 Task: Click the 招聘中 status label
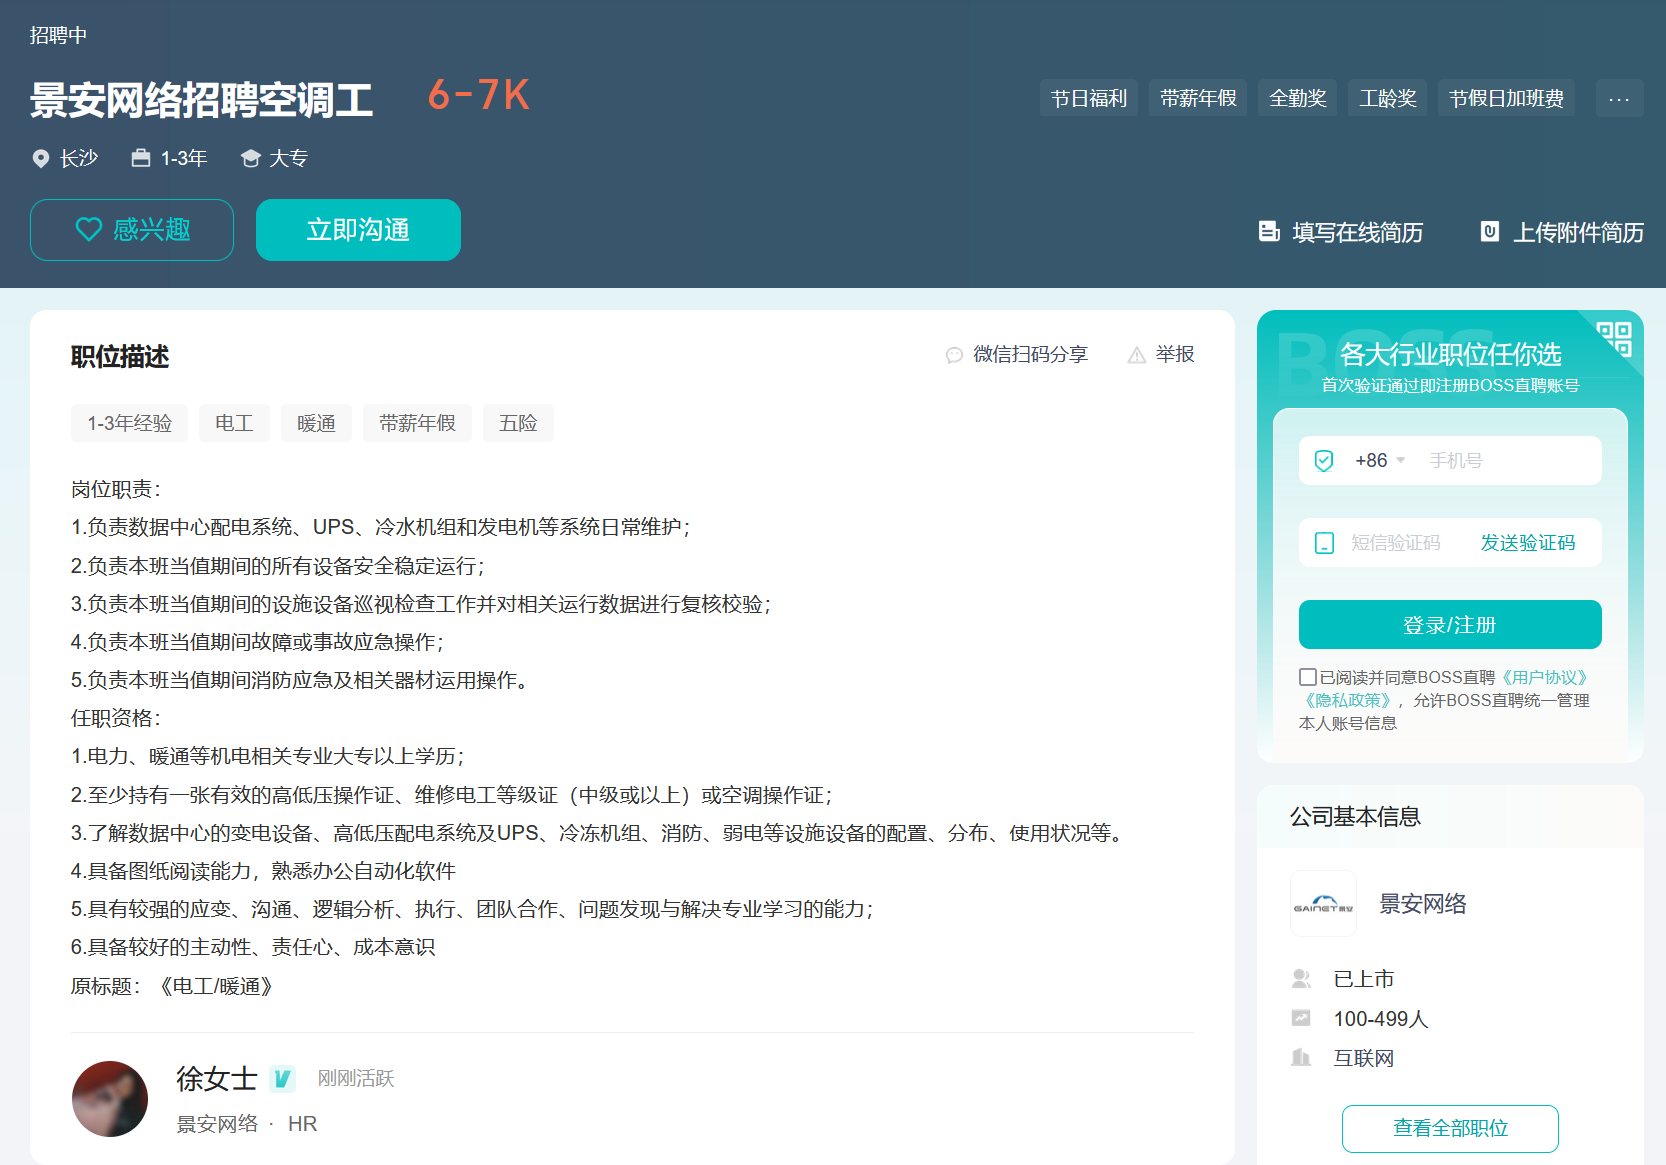pos(58,35)
